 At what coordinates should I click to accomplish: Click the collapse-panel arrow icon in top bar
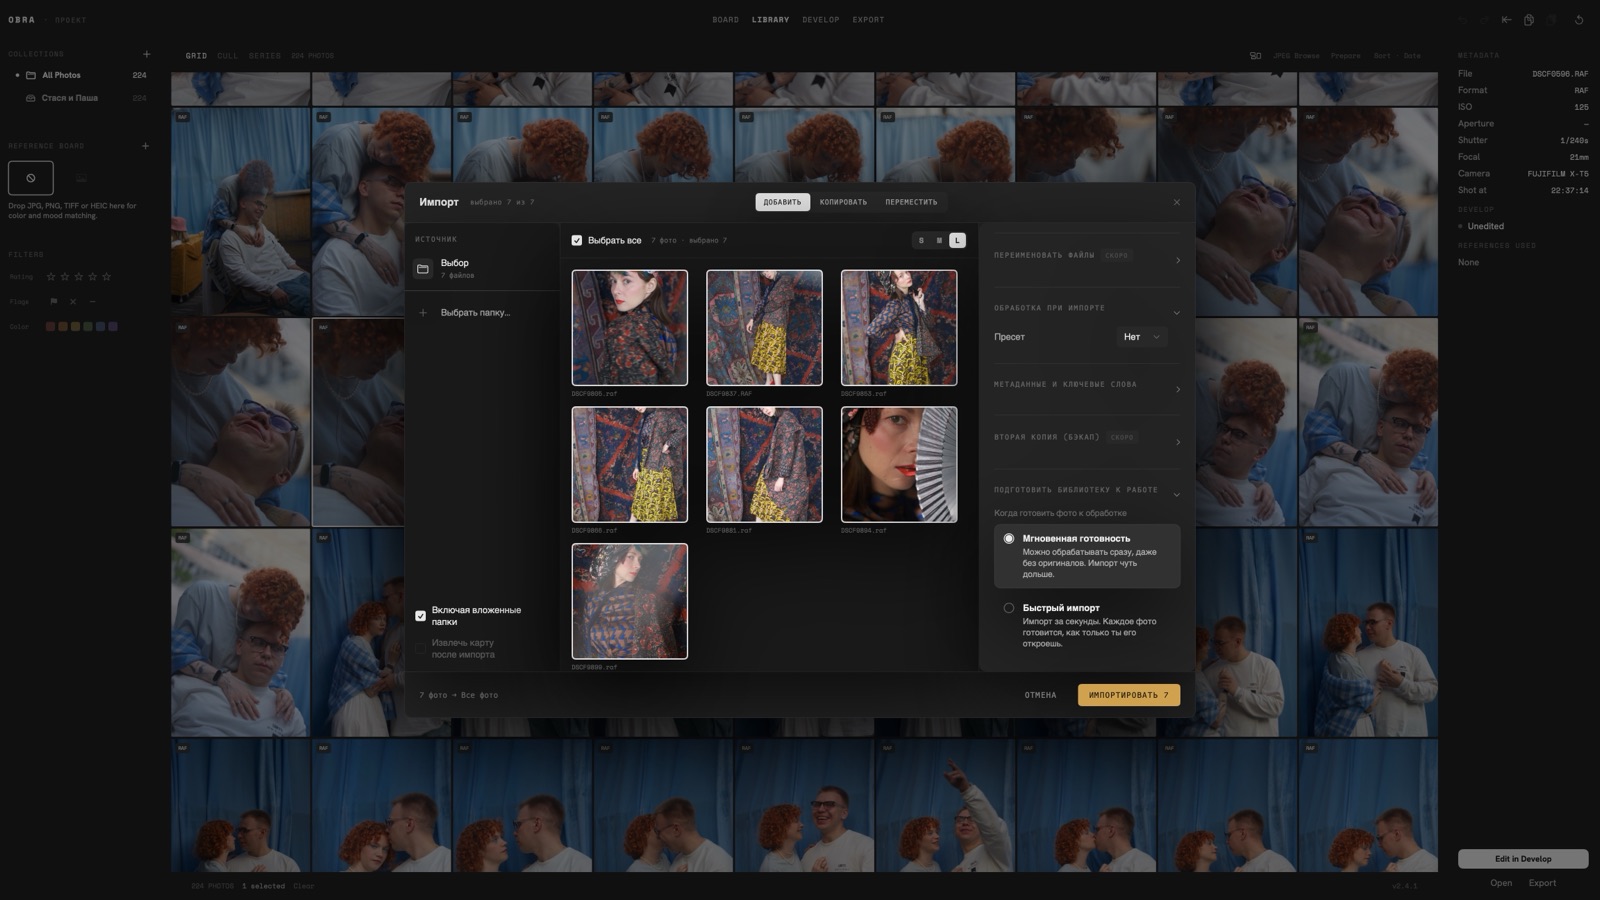tap(1506, 20)
